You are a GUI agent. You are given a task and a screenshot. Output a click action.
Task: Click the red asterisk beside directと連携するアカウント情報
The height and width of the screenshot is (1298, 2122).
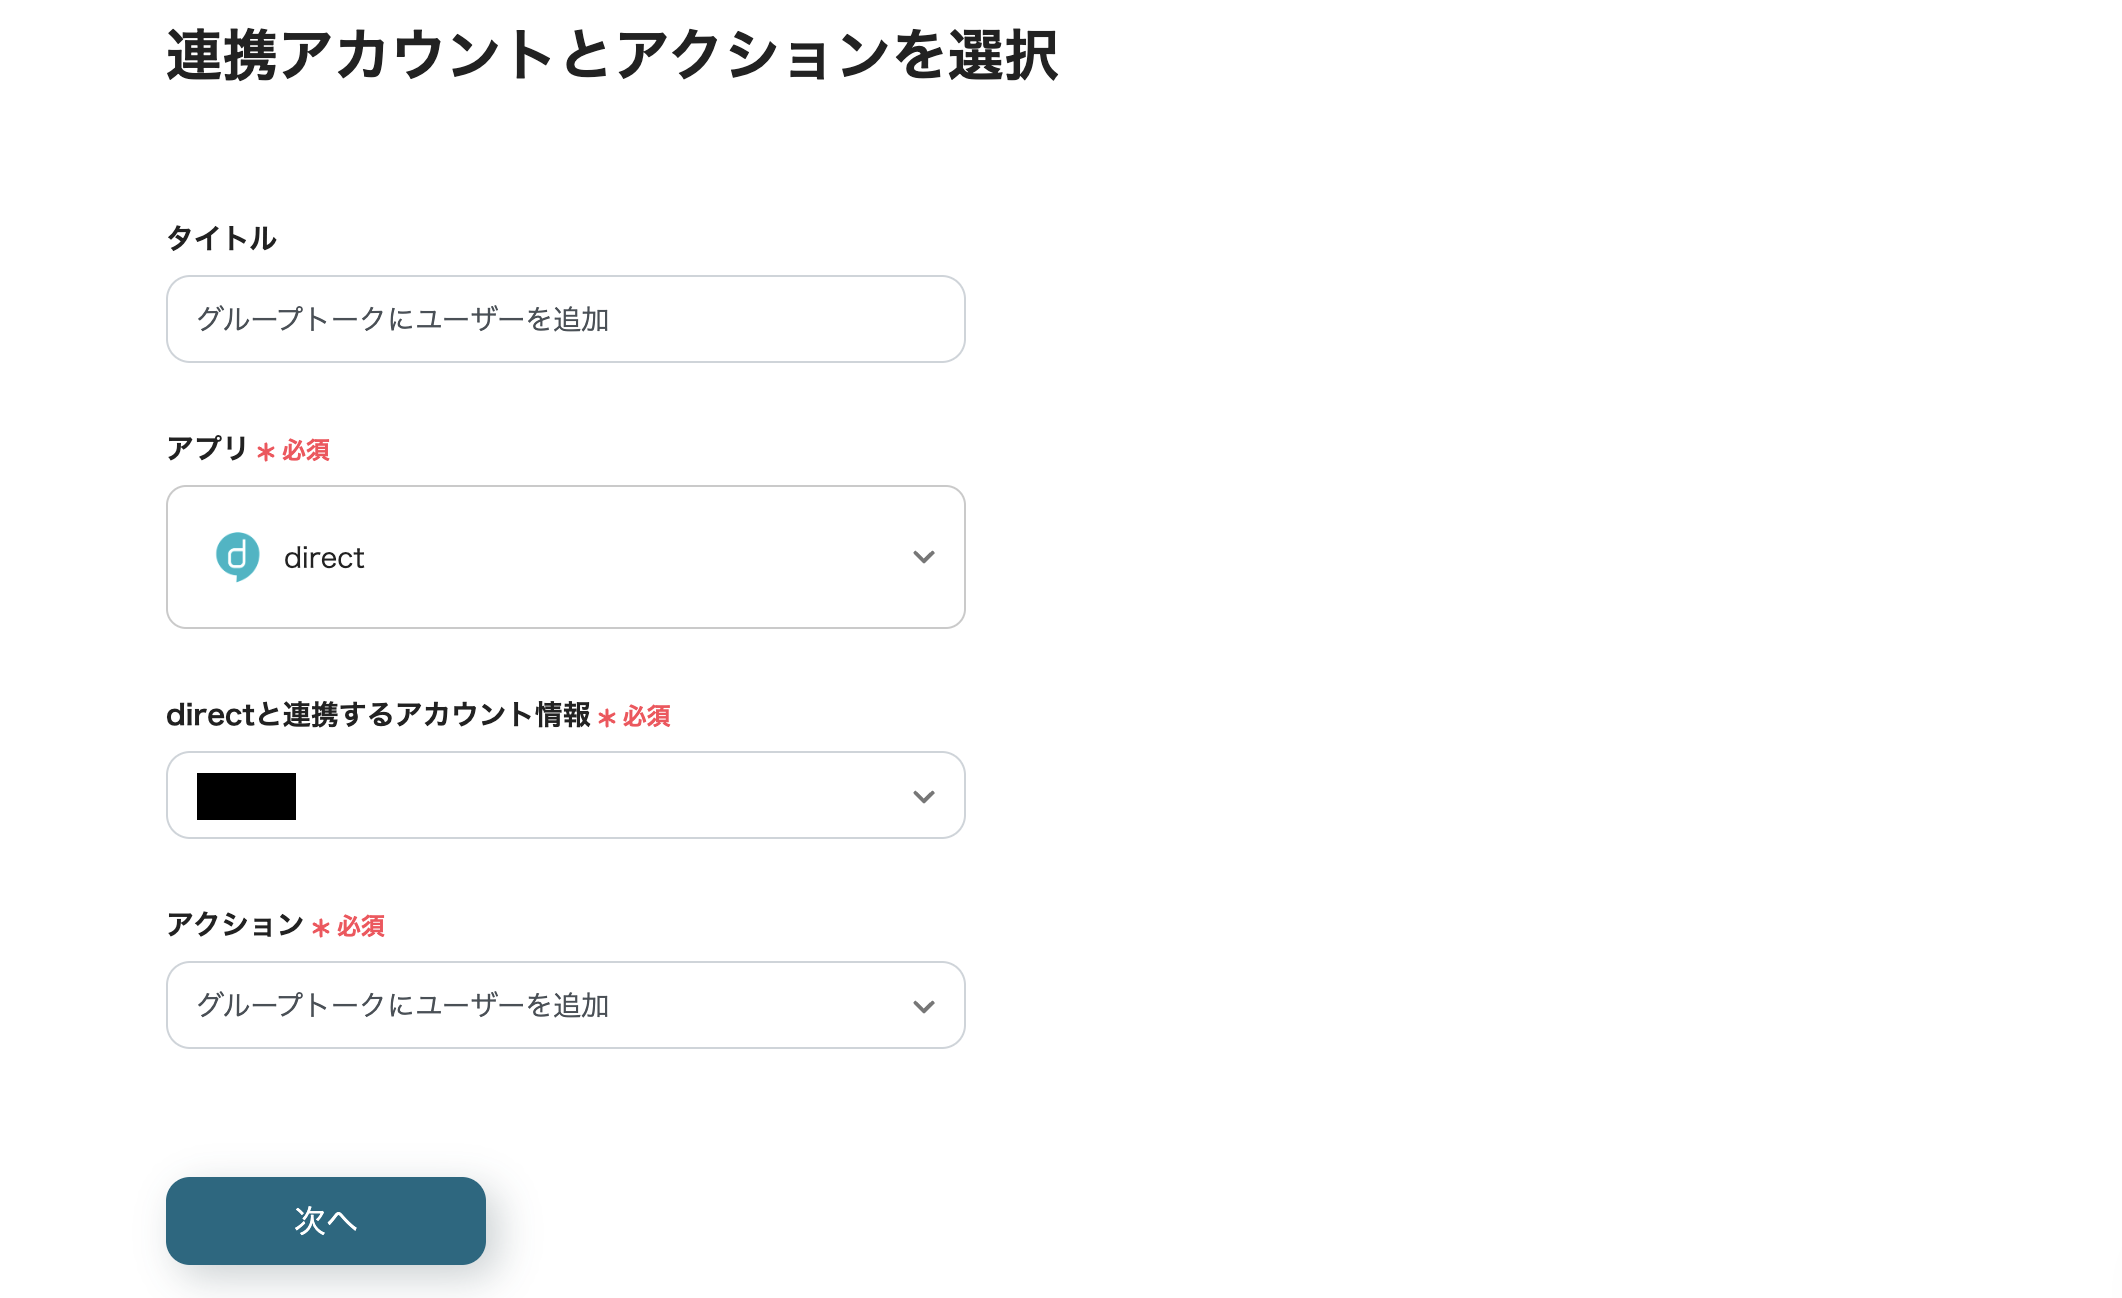(x=608, y=716)
